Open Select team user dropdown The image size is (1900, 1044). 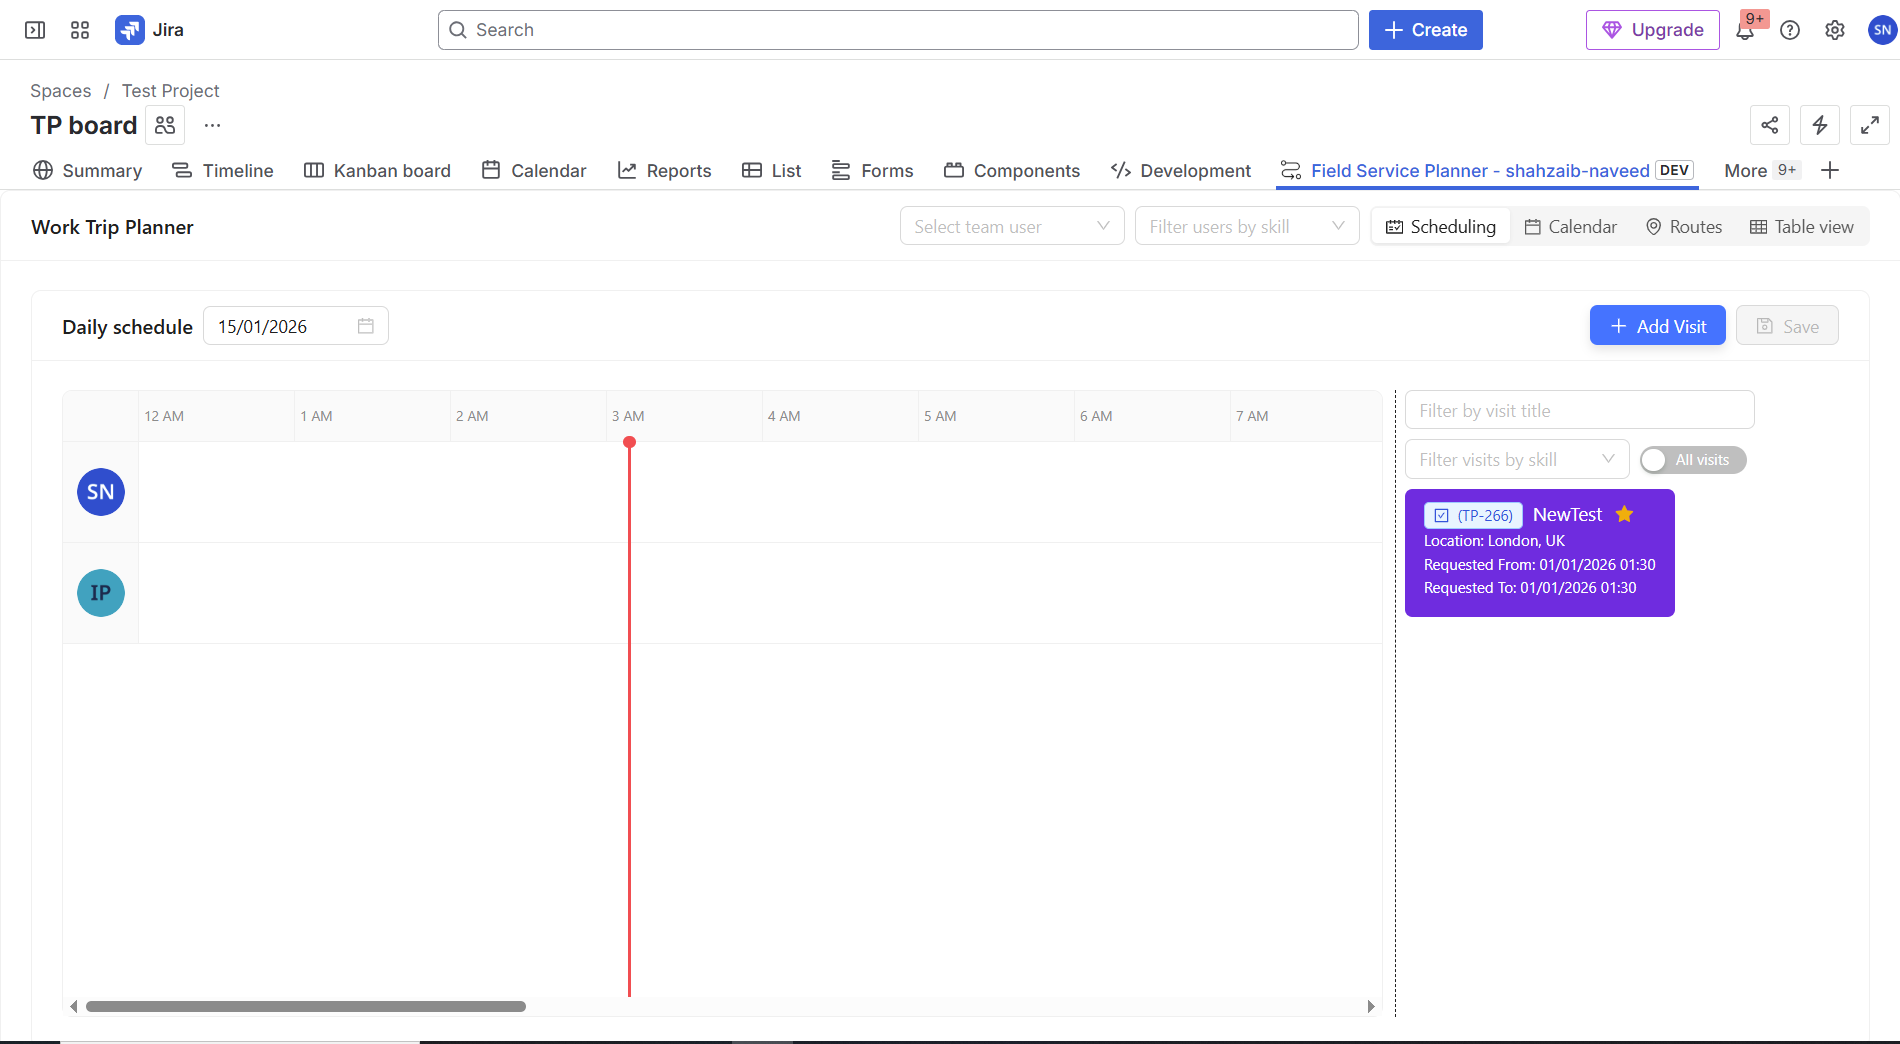(x=1012, y=226)
